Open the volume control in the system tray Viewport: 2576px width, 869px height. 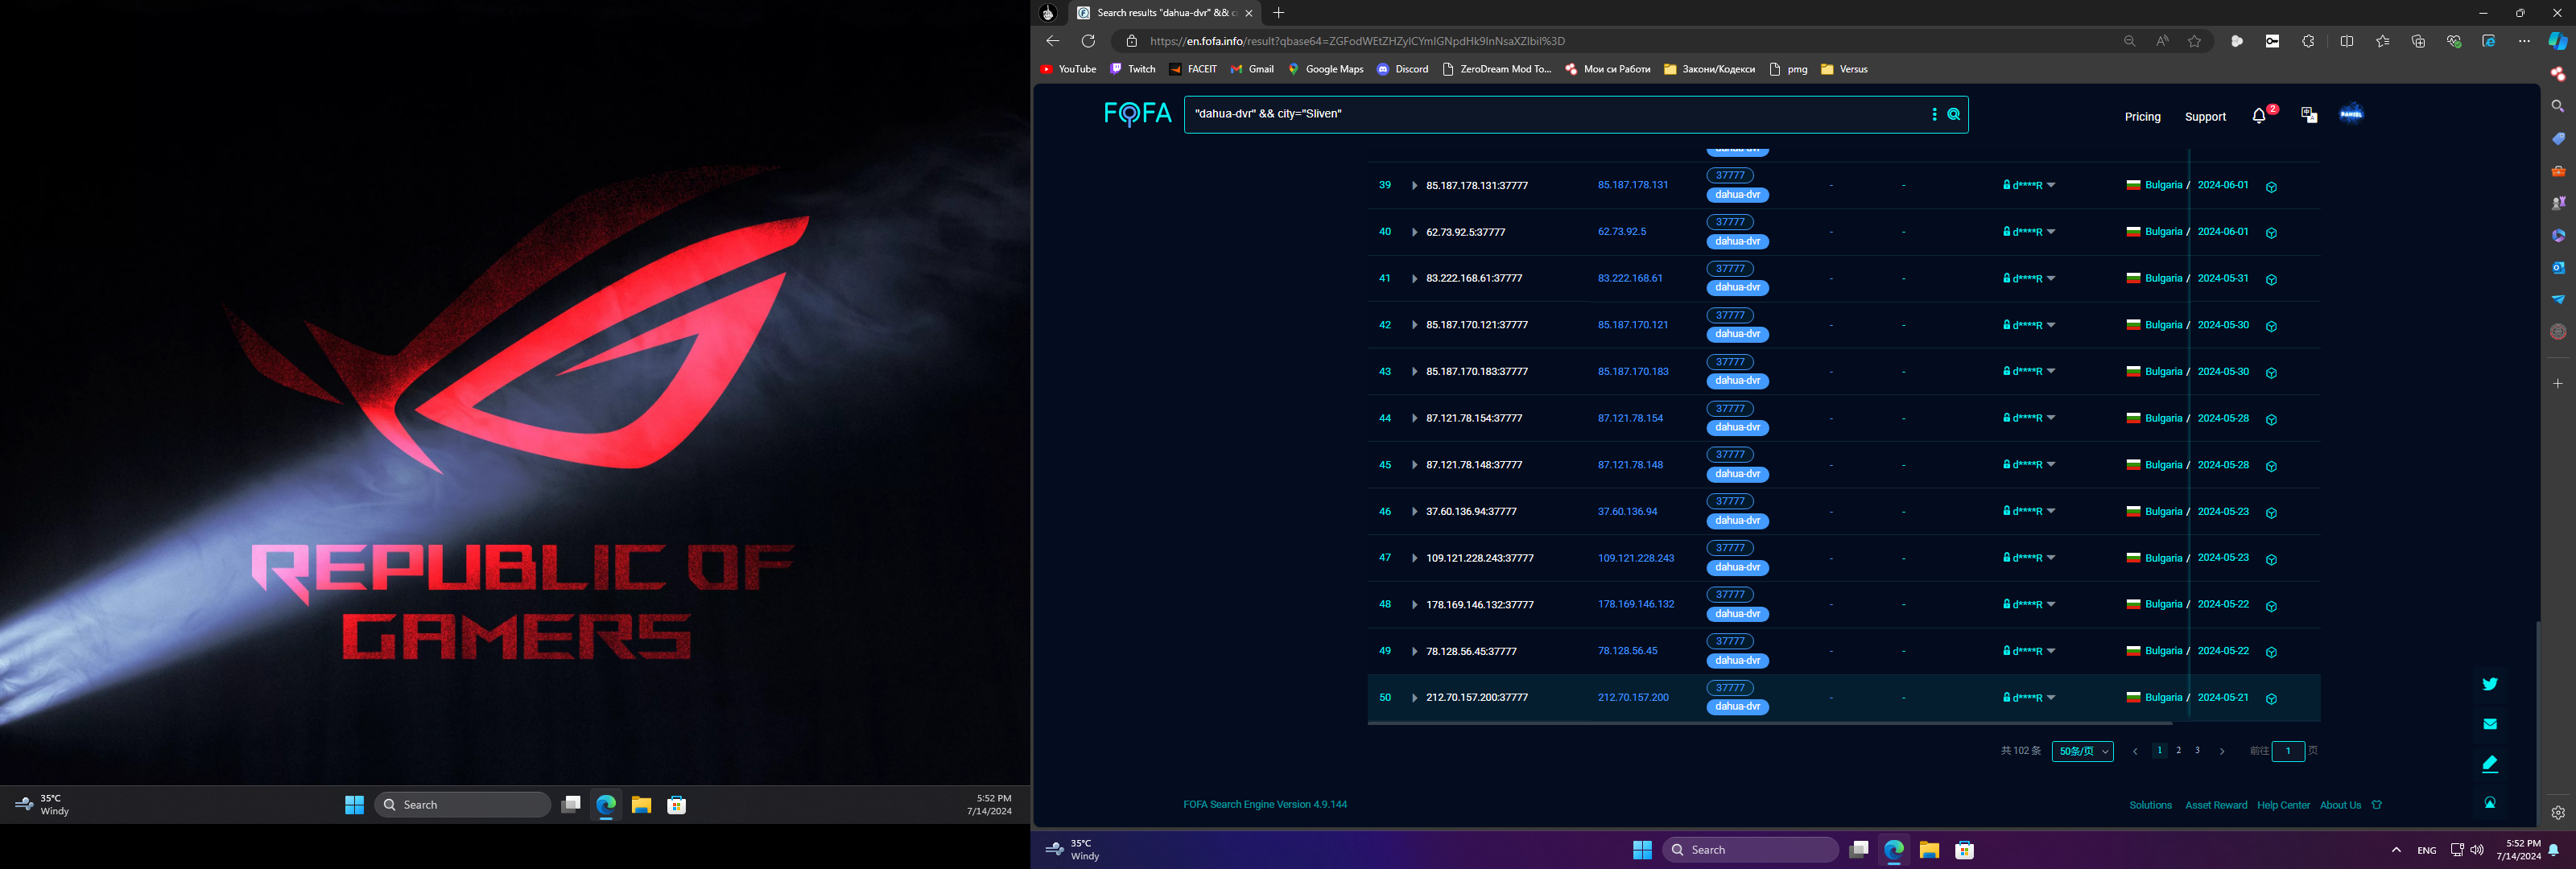click(x=2477, y=850)
